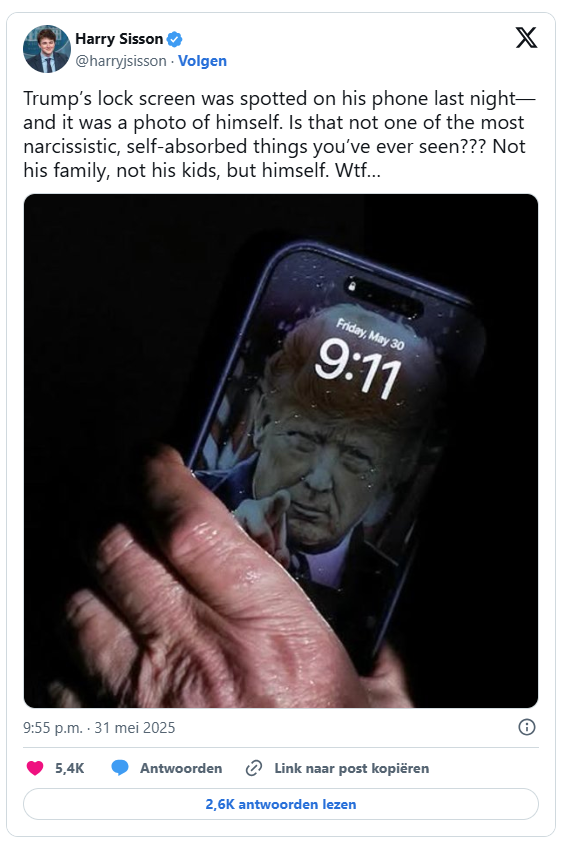Open the tweet text about Trump's lock screen
564x843 pixels.
pos(280,134)
